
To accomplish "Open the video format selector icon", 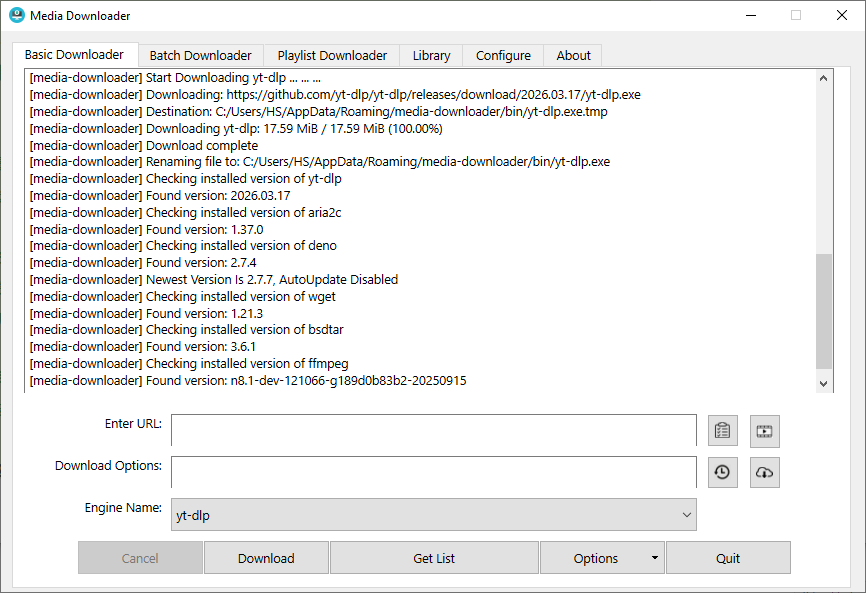I will (765, 430).
